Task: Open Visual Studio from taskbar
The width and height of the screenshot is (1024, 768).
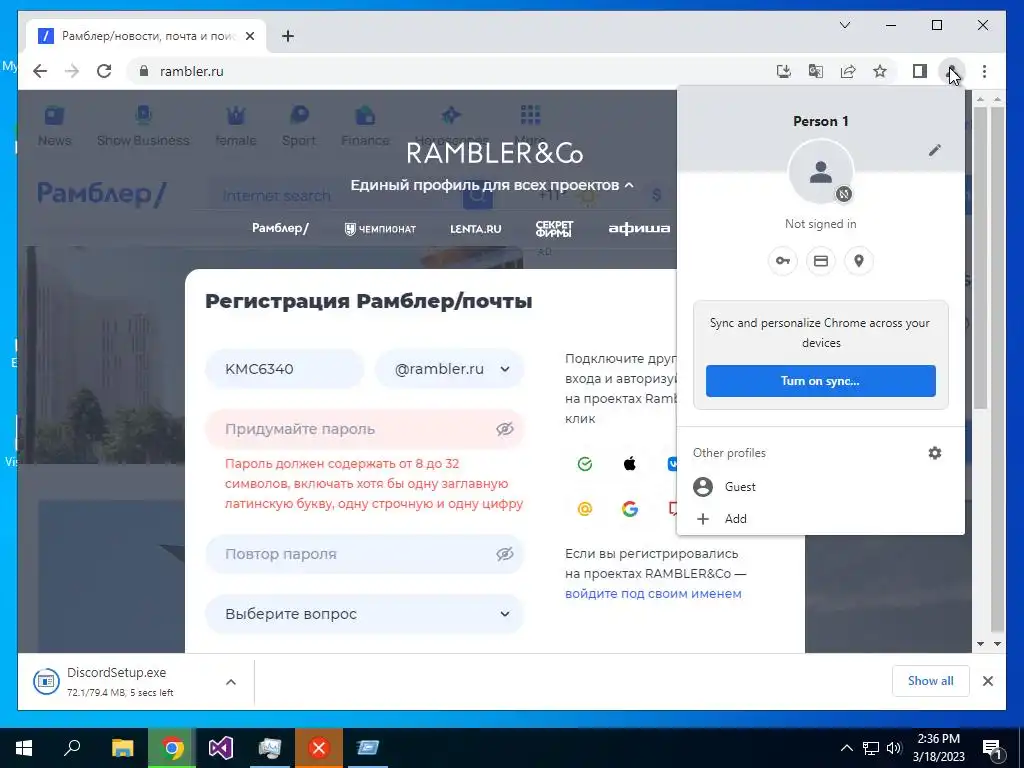Action: (221, 748)
